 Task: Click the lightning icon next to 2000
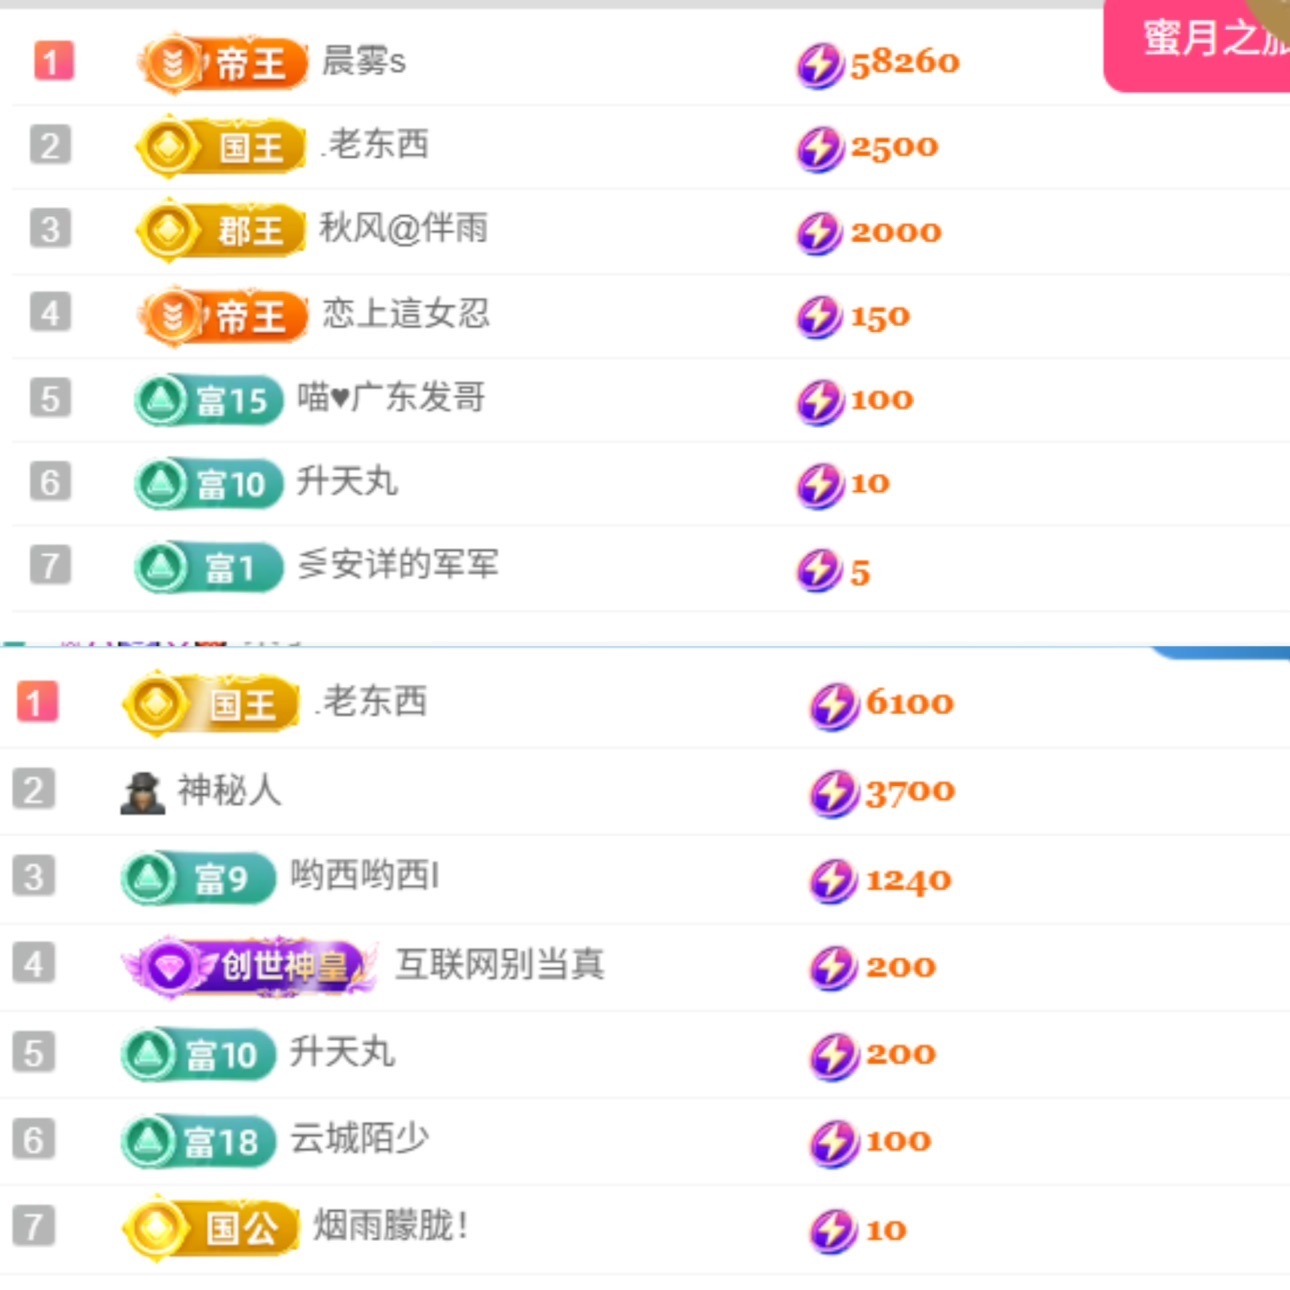[820, 233]
